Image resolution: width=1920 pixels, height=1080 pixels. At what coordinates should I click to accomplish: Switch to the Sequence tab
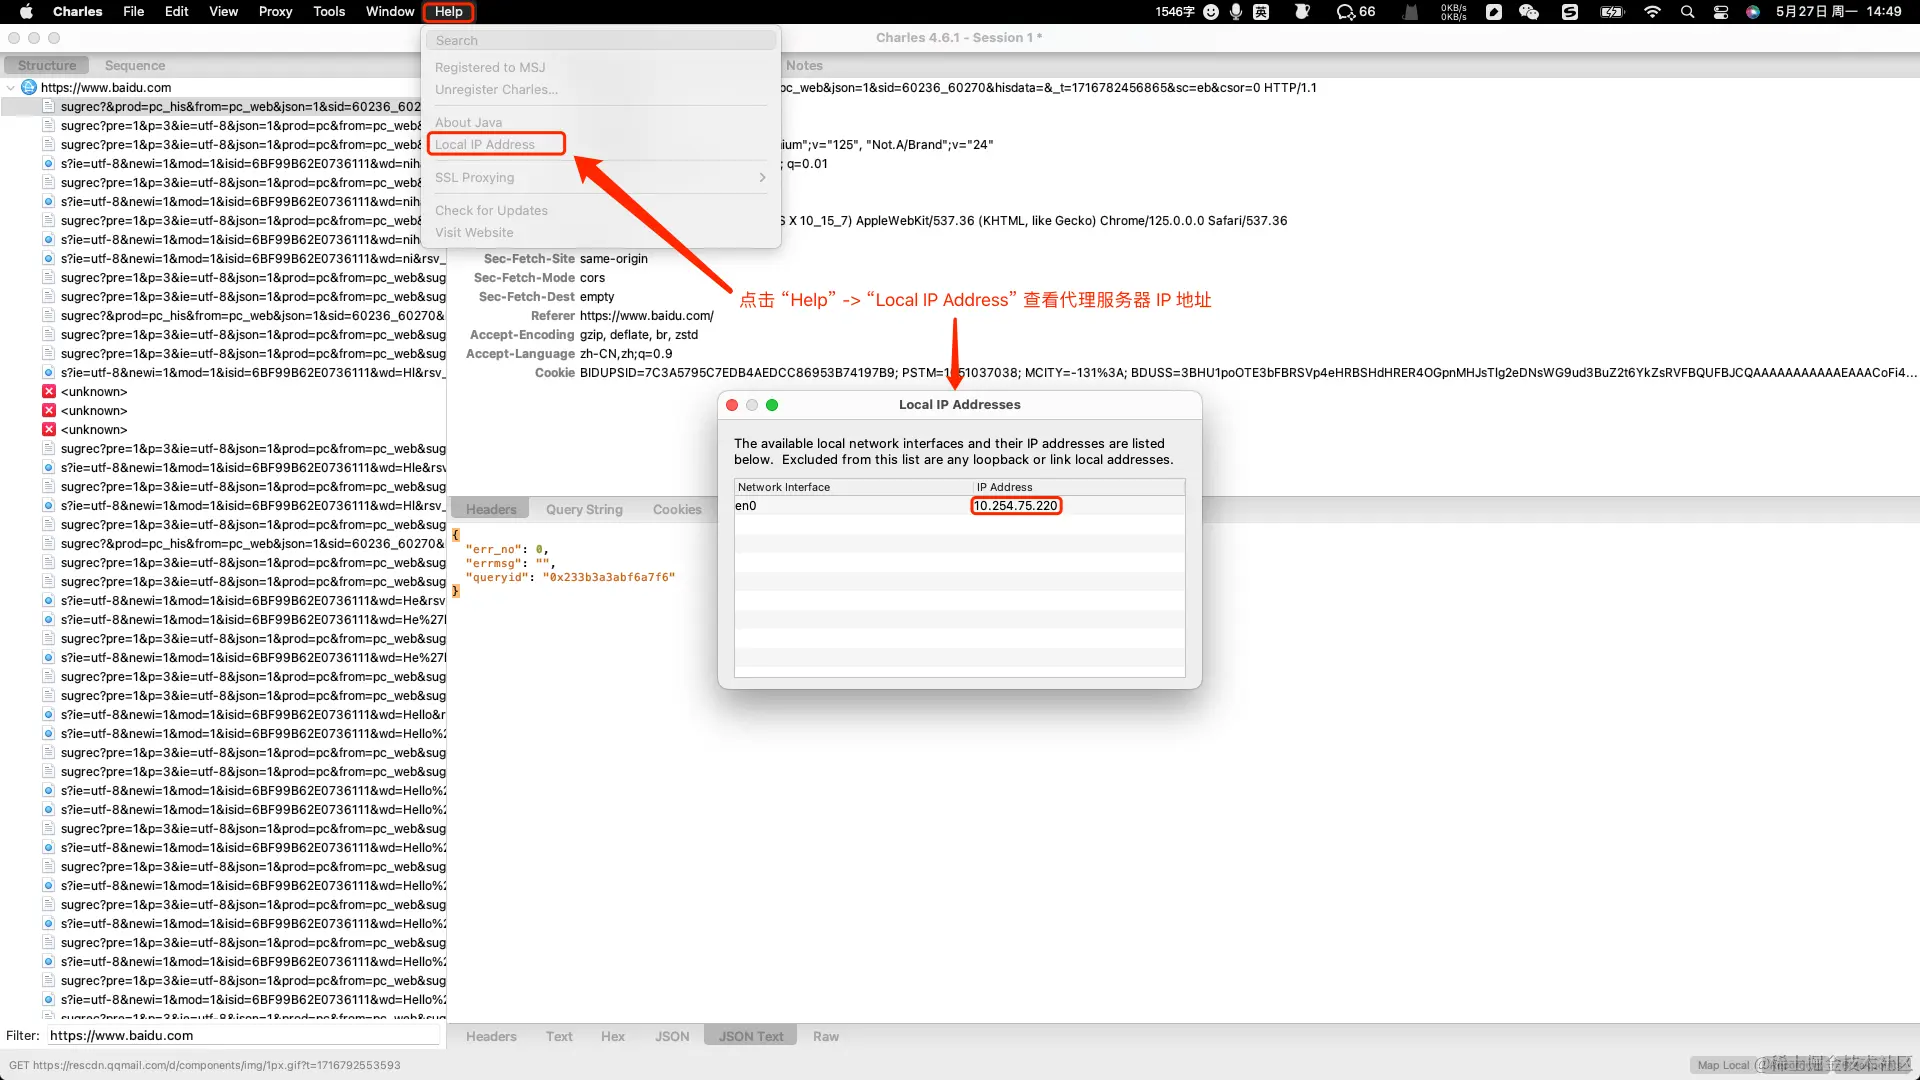135,65
